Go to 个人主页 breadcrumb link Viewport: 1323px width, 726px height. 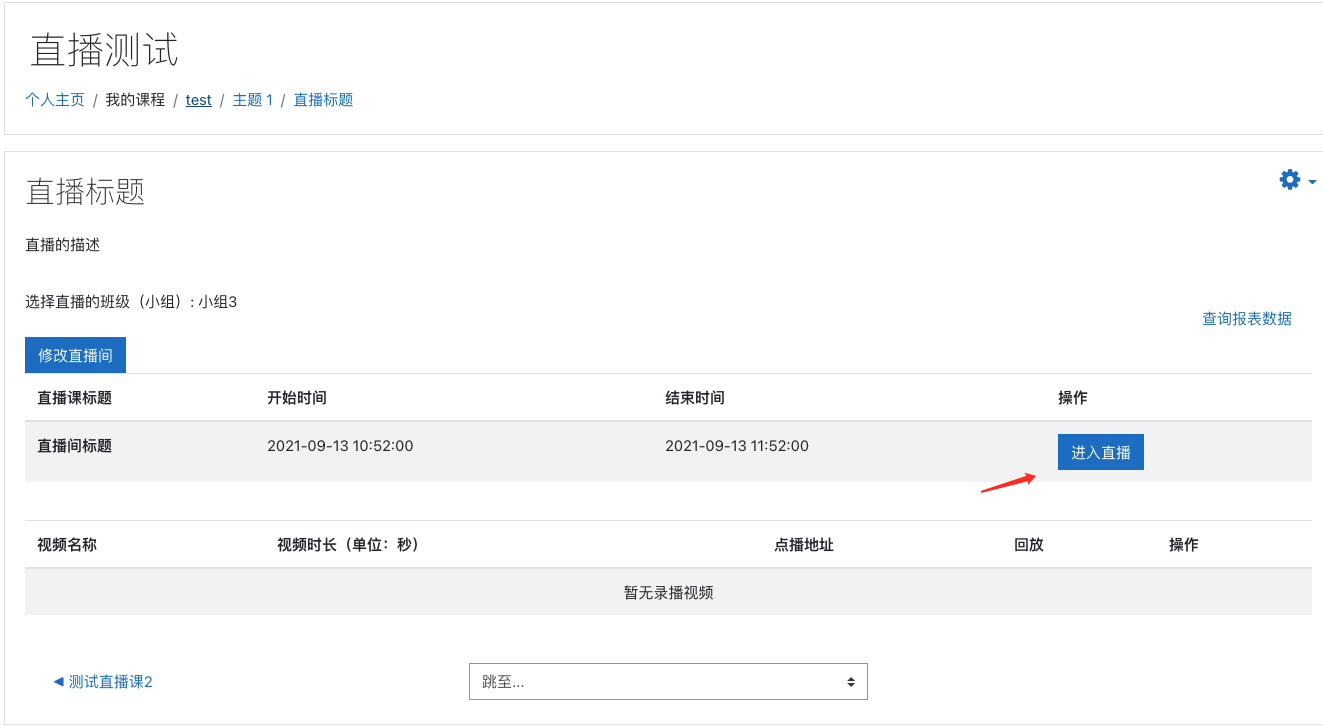55,100
